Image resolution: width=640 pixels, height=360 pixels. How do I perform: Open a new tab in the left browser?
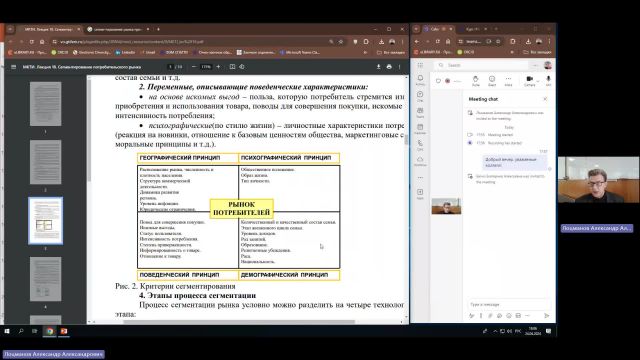[158, 29]
